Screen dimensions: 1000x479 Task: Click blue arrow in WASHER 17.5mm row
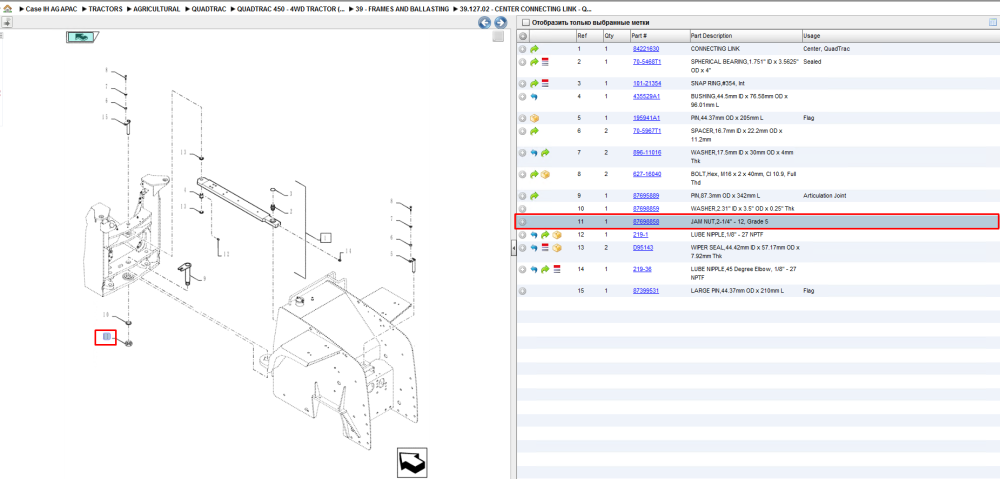point(534,153)
